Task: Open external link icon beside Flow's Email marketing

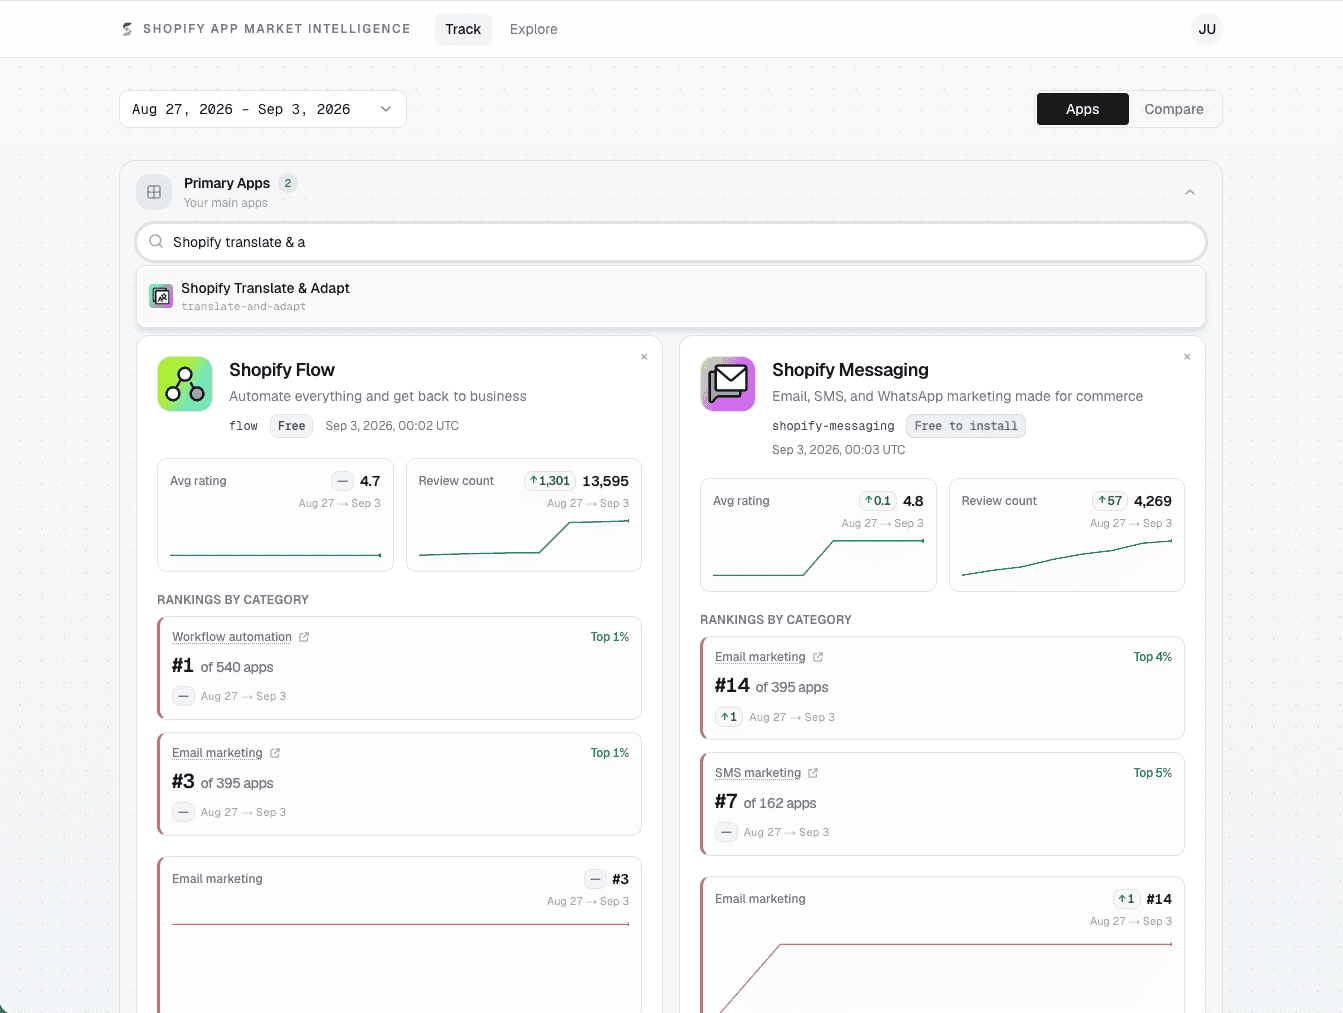Action: click(275, 753)
